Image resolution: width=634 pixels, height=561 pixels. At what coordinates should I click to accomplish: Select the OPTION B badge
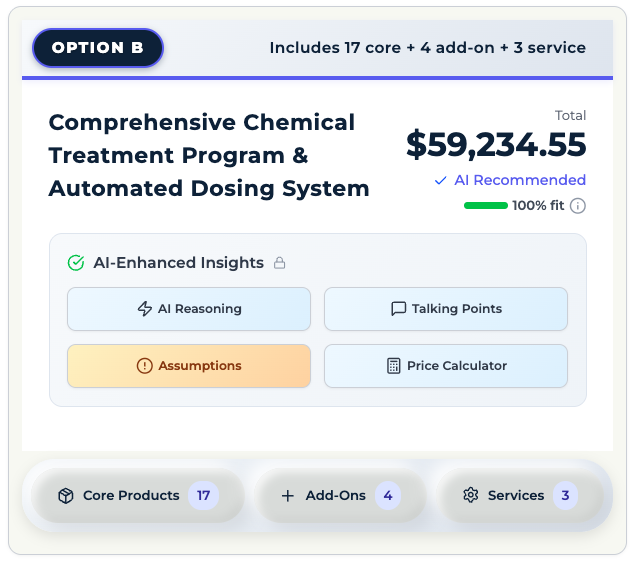98,48
